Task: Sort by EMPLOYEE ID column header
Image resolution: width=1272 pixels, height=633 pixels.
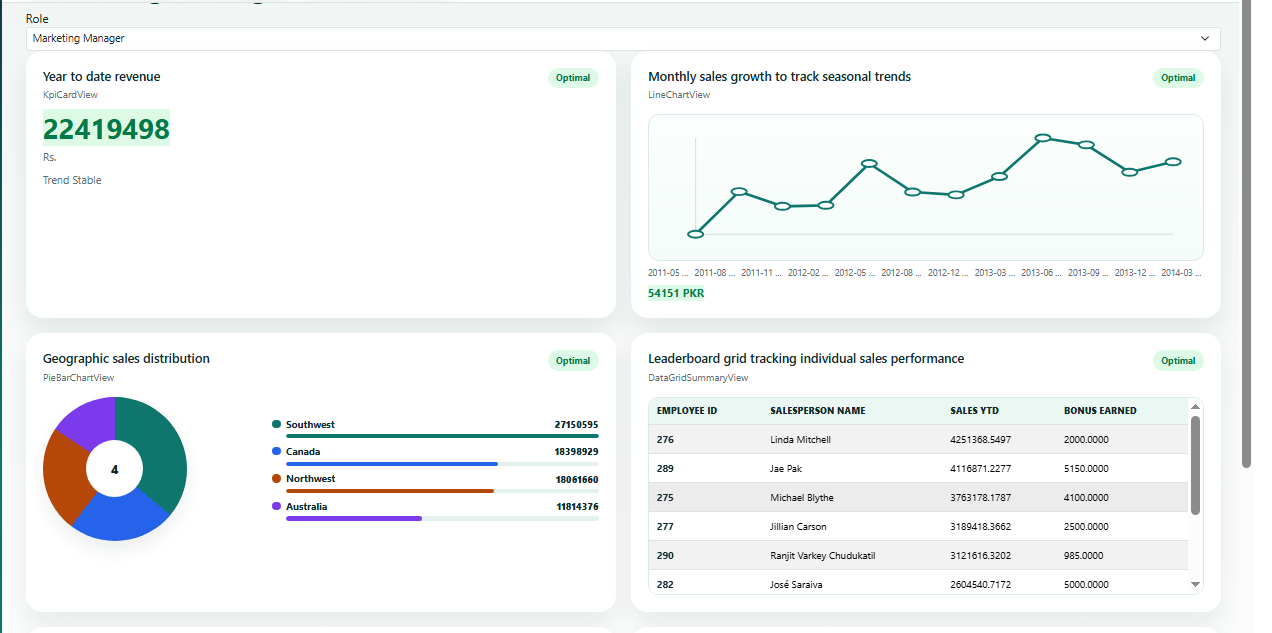Action: pos(687,411)
